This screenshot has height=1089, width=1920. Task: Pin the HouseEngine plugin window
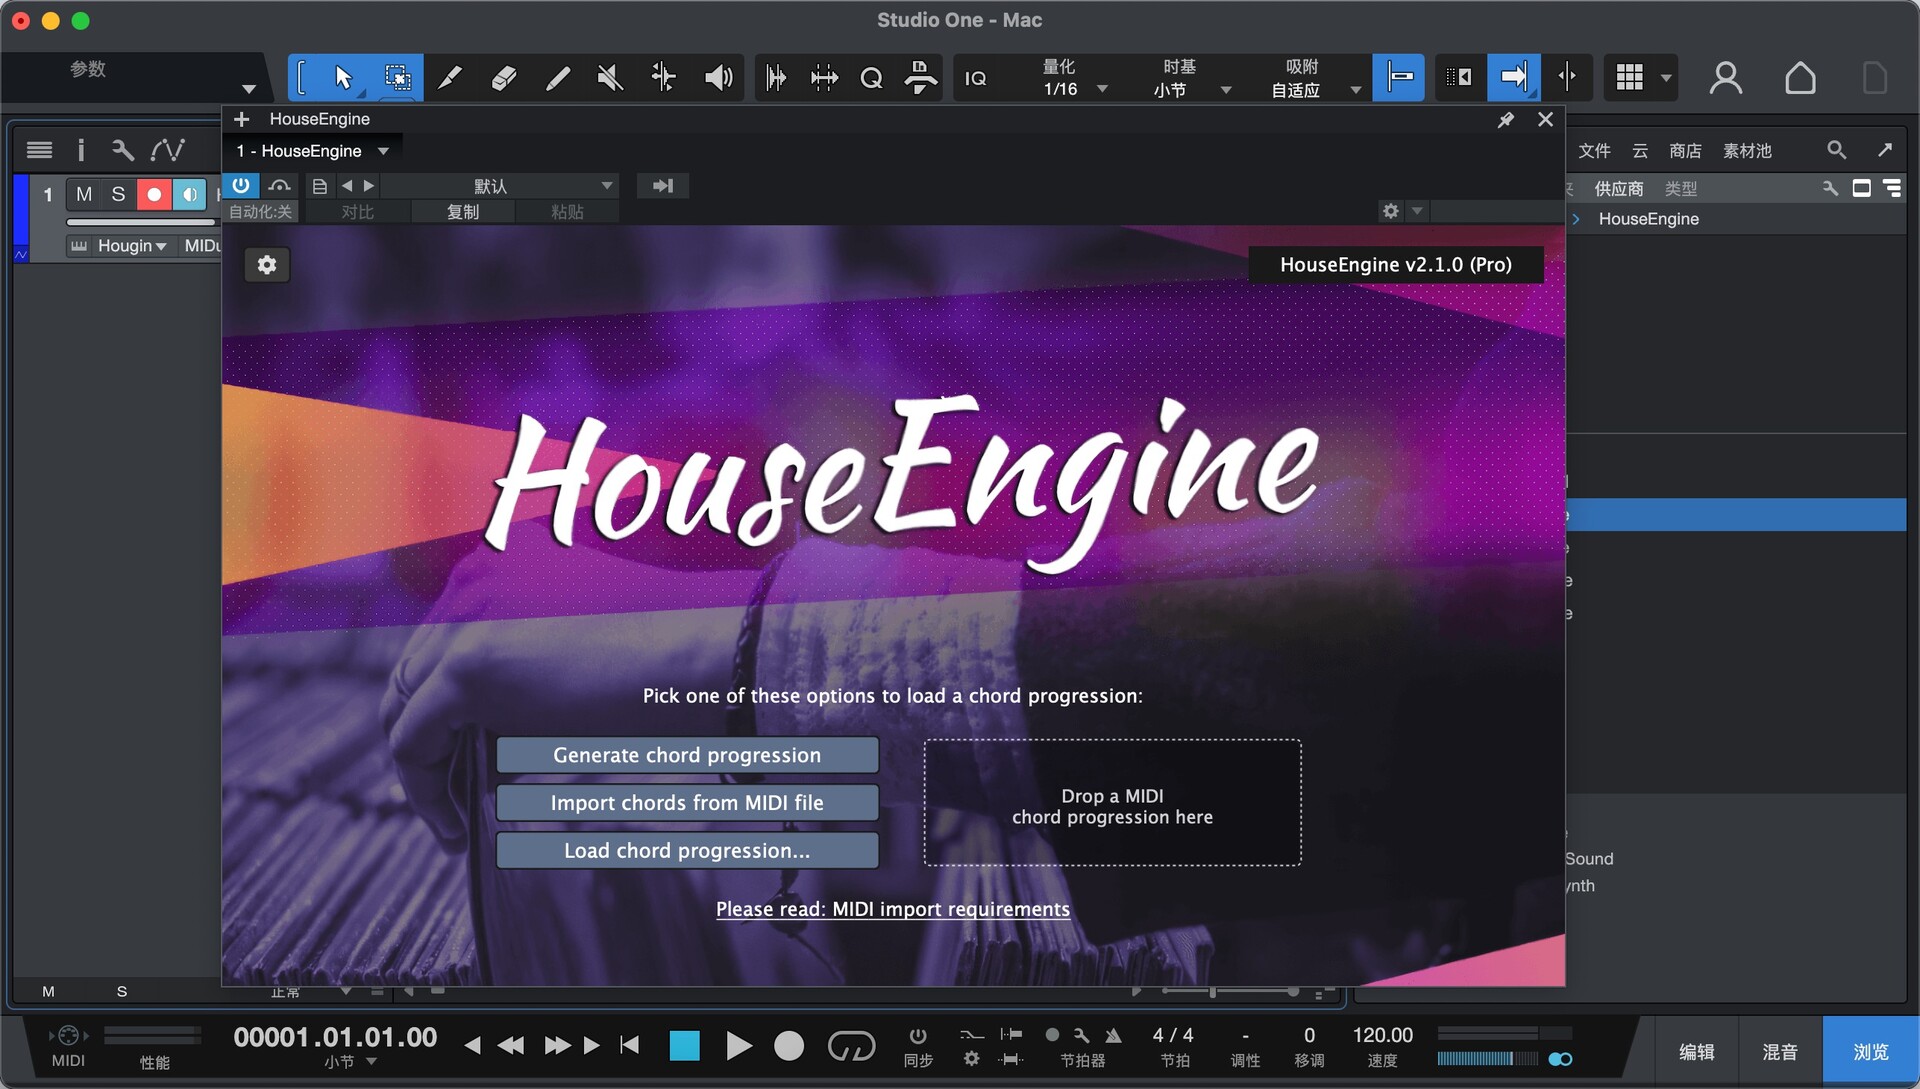(1505, 120)
